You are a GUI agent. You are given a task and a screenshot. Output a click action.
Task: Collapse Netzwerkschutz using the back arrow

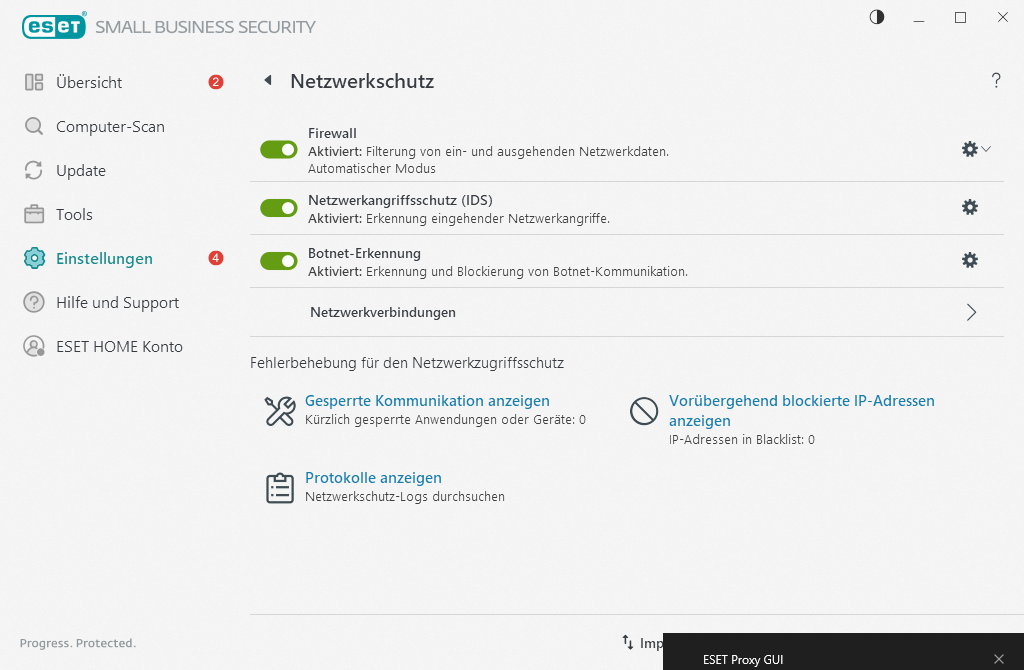[x=267, y=81]
